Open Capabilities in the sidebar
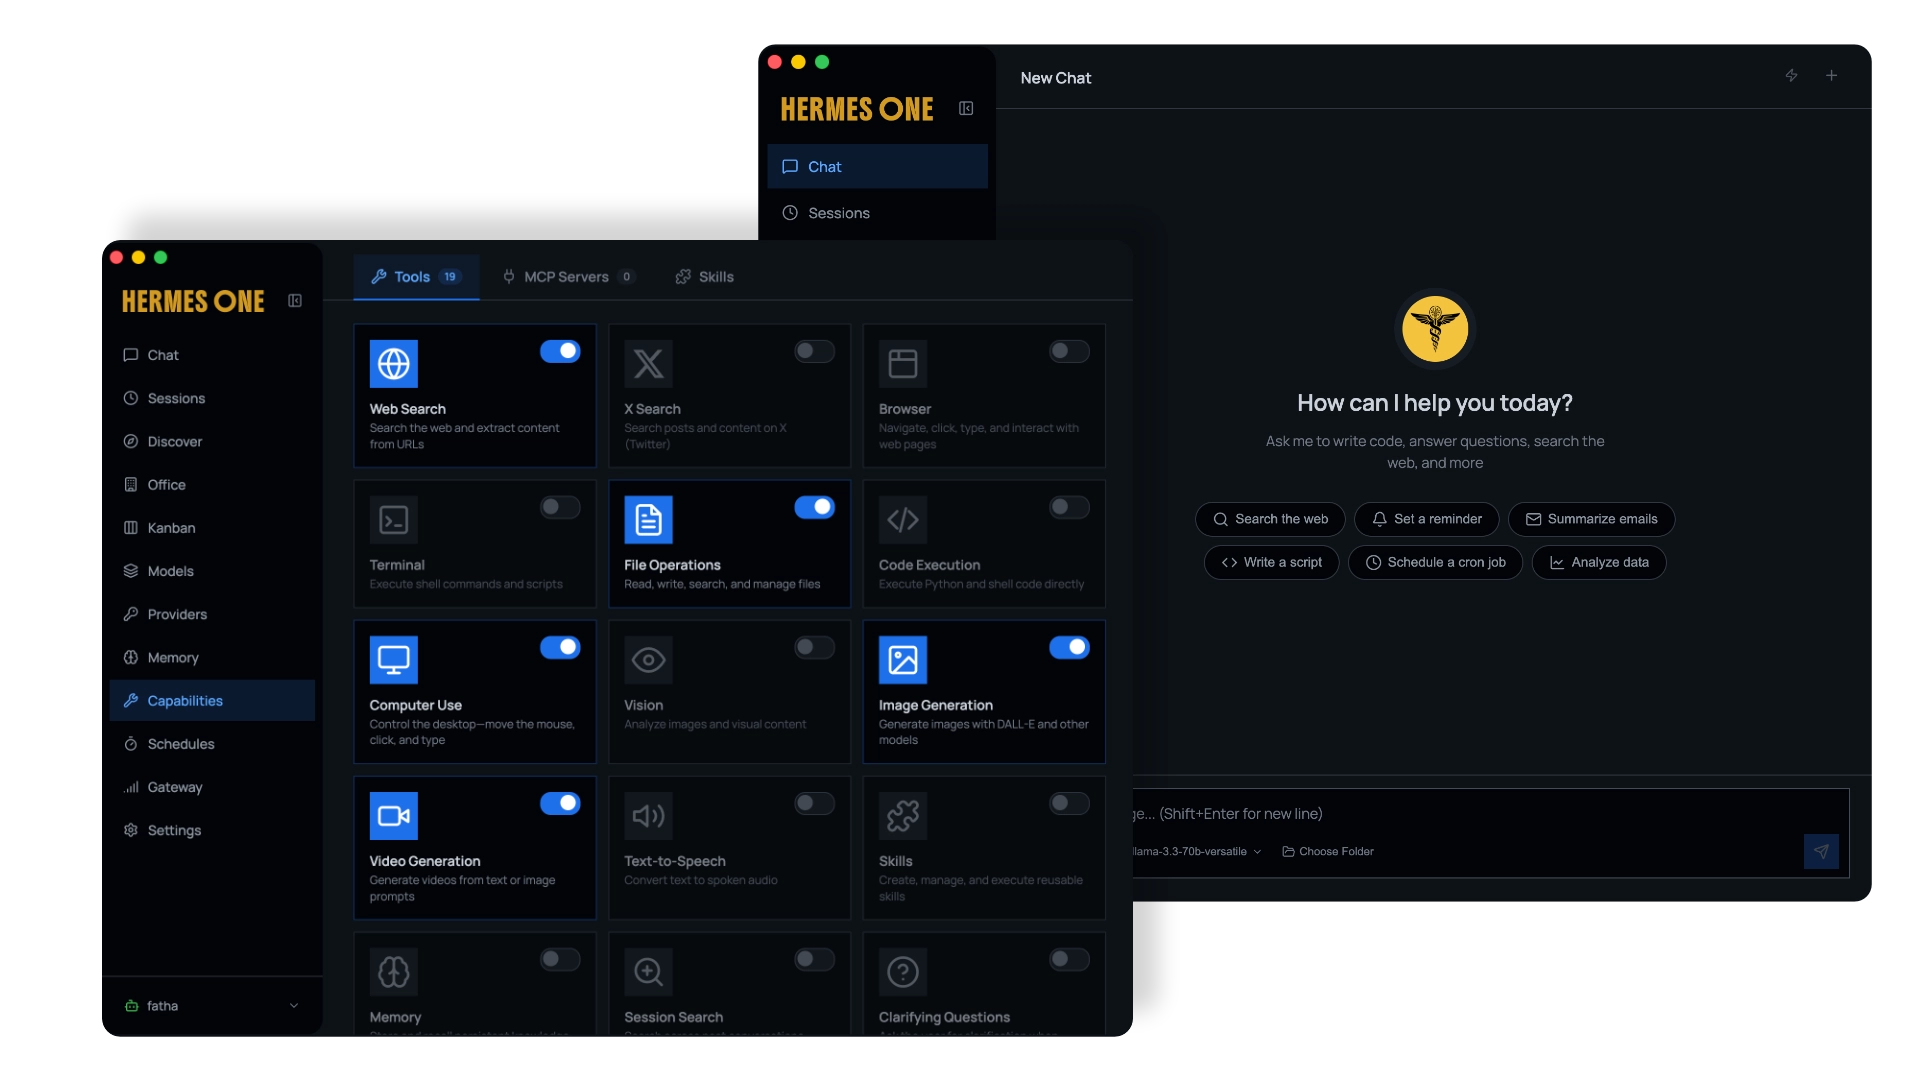The height and width of the screenshot is (1080, 1920). [212, 700]
